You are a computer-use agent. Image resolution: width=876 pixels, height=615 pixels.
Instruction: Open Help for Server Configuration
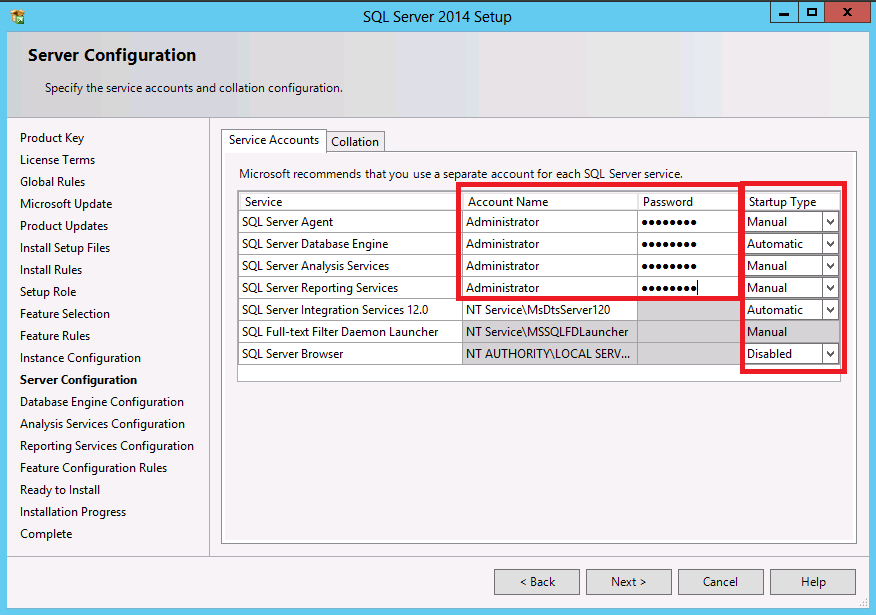[x=813, y=582]
